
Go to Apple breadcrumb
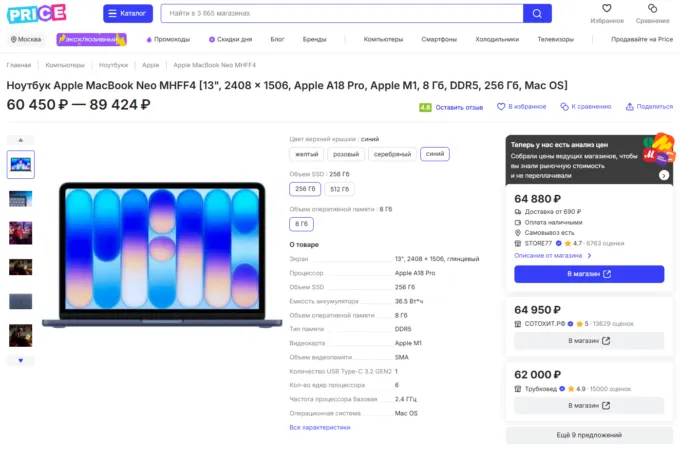pos(150,65)
